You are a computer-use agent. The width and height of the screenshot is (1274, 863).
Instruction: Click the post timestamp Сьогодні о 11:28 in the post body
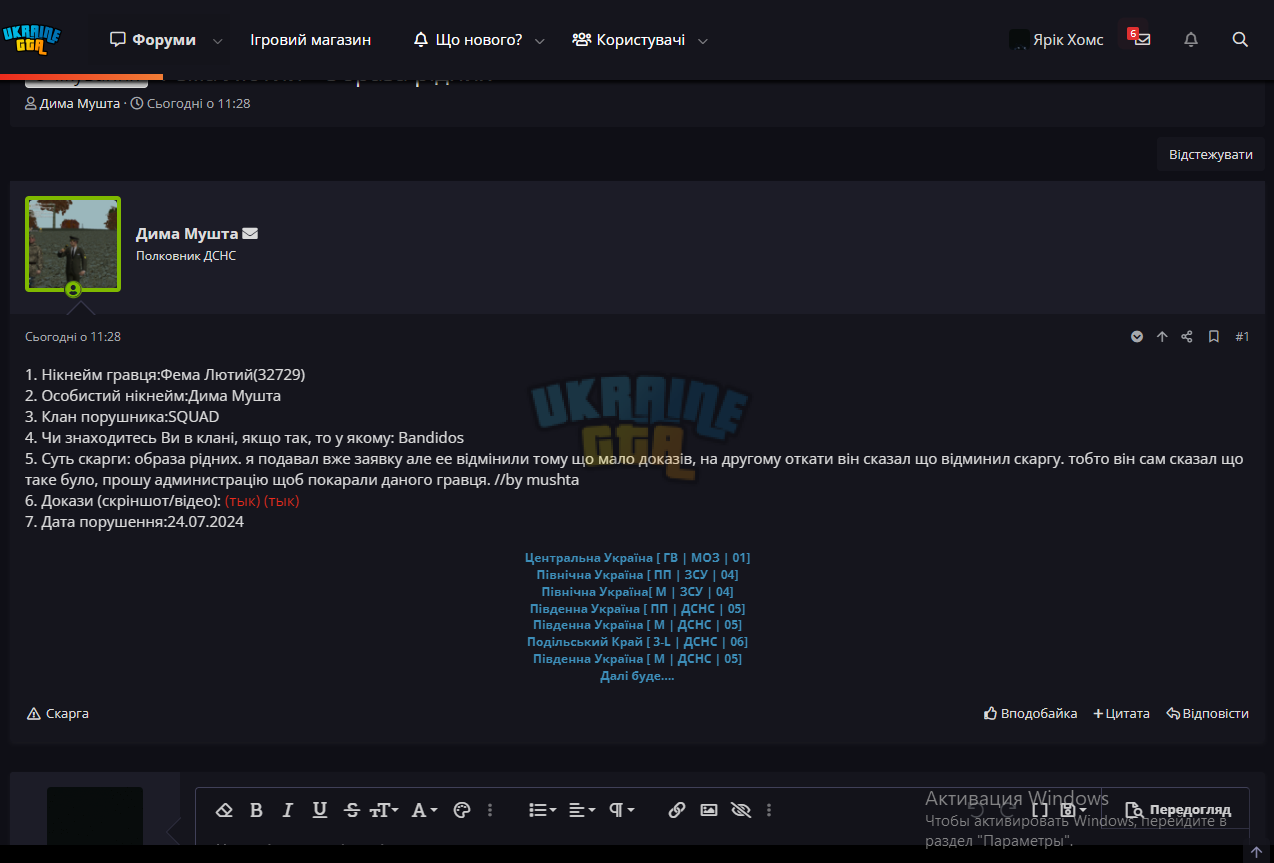(73, 337)
